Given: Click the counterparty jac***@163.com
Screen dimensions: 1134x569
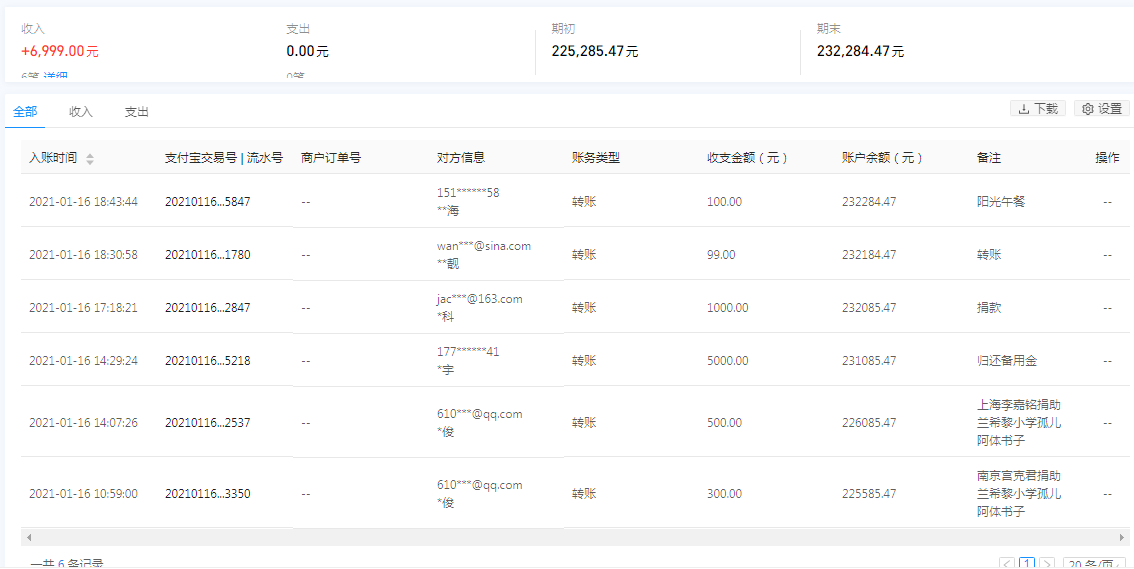Looking at the screenshot, I should pyautogui.click(x=479, y=299).
